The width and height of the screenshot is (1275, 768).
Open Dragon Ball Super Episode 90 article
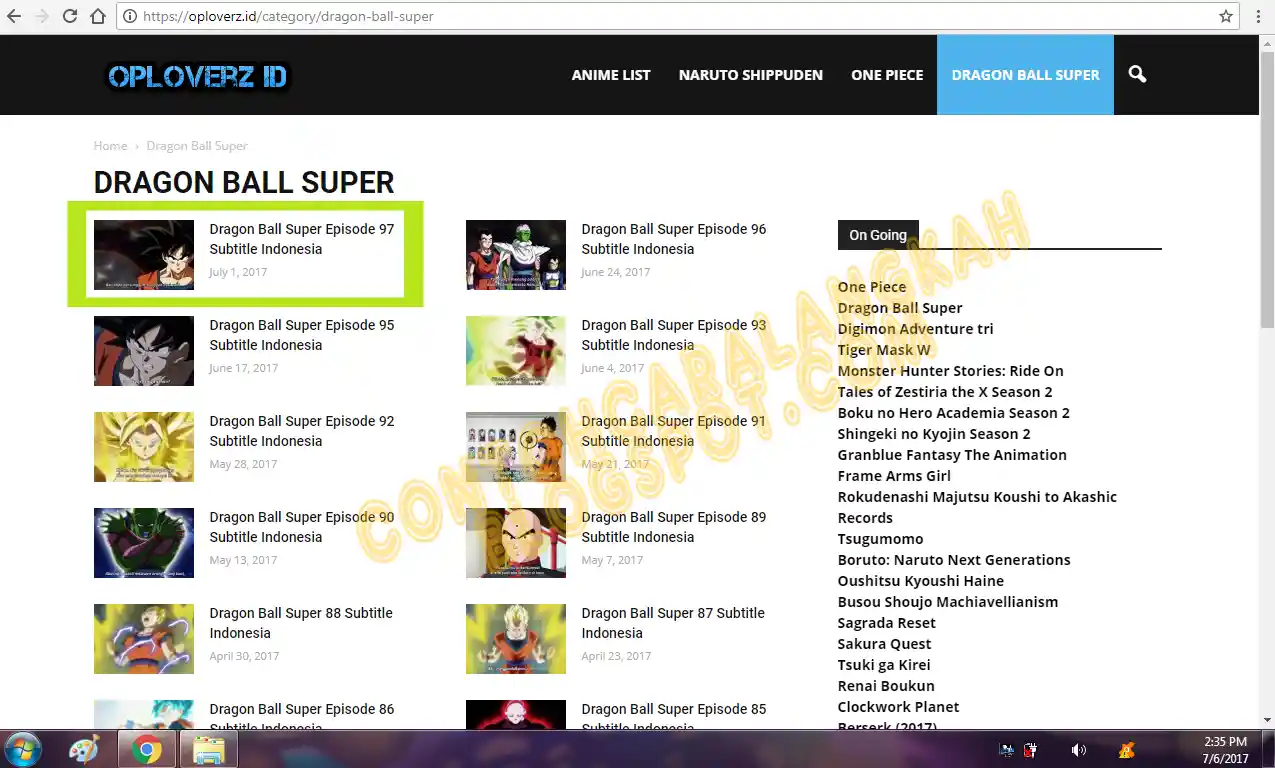pyautogui.click(x=302, y=527)
